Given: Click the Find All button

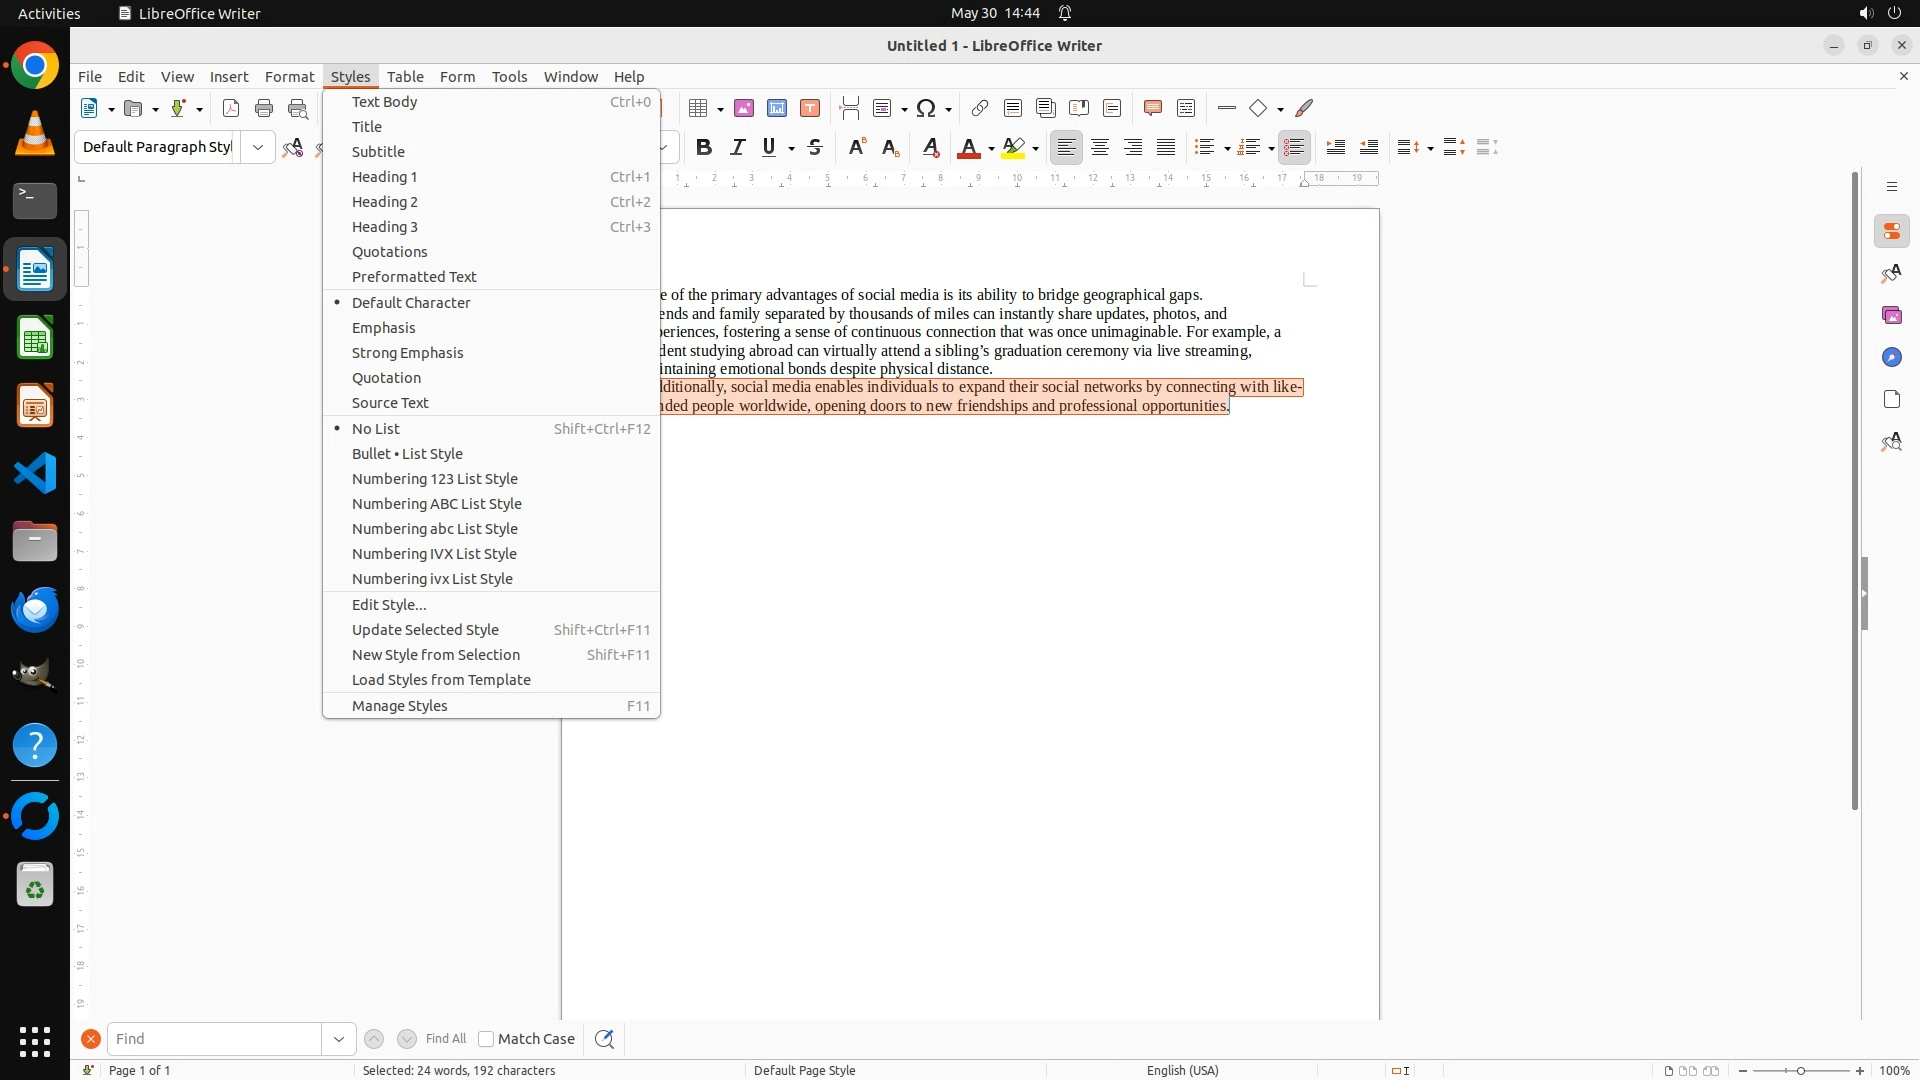Looking at the screenshot, I should pos(446,1039).
